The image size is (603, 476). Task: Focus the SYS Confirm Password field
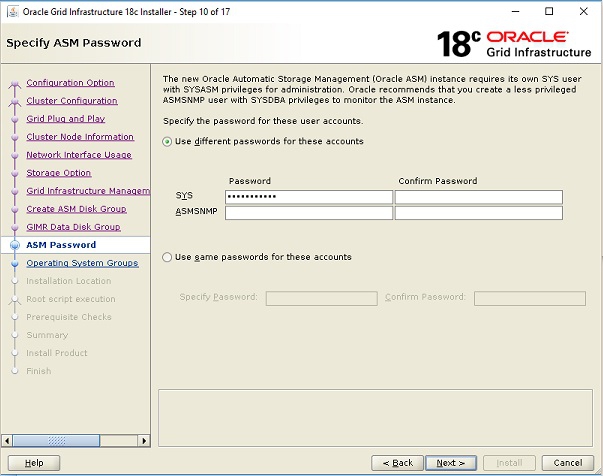[x=479, y=197]
